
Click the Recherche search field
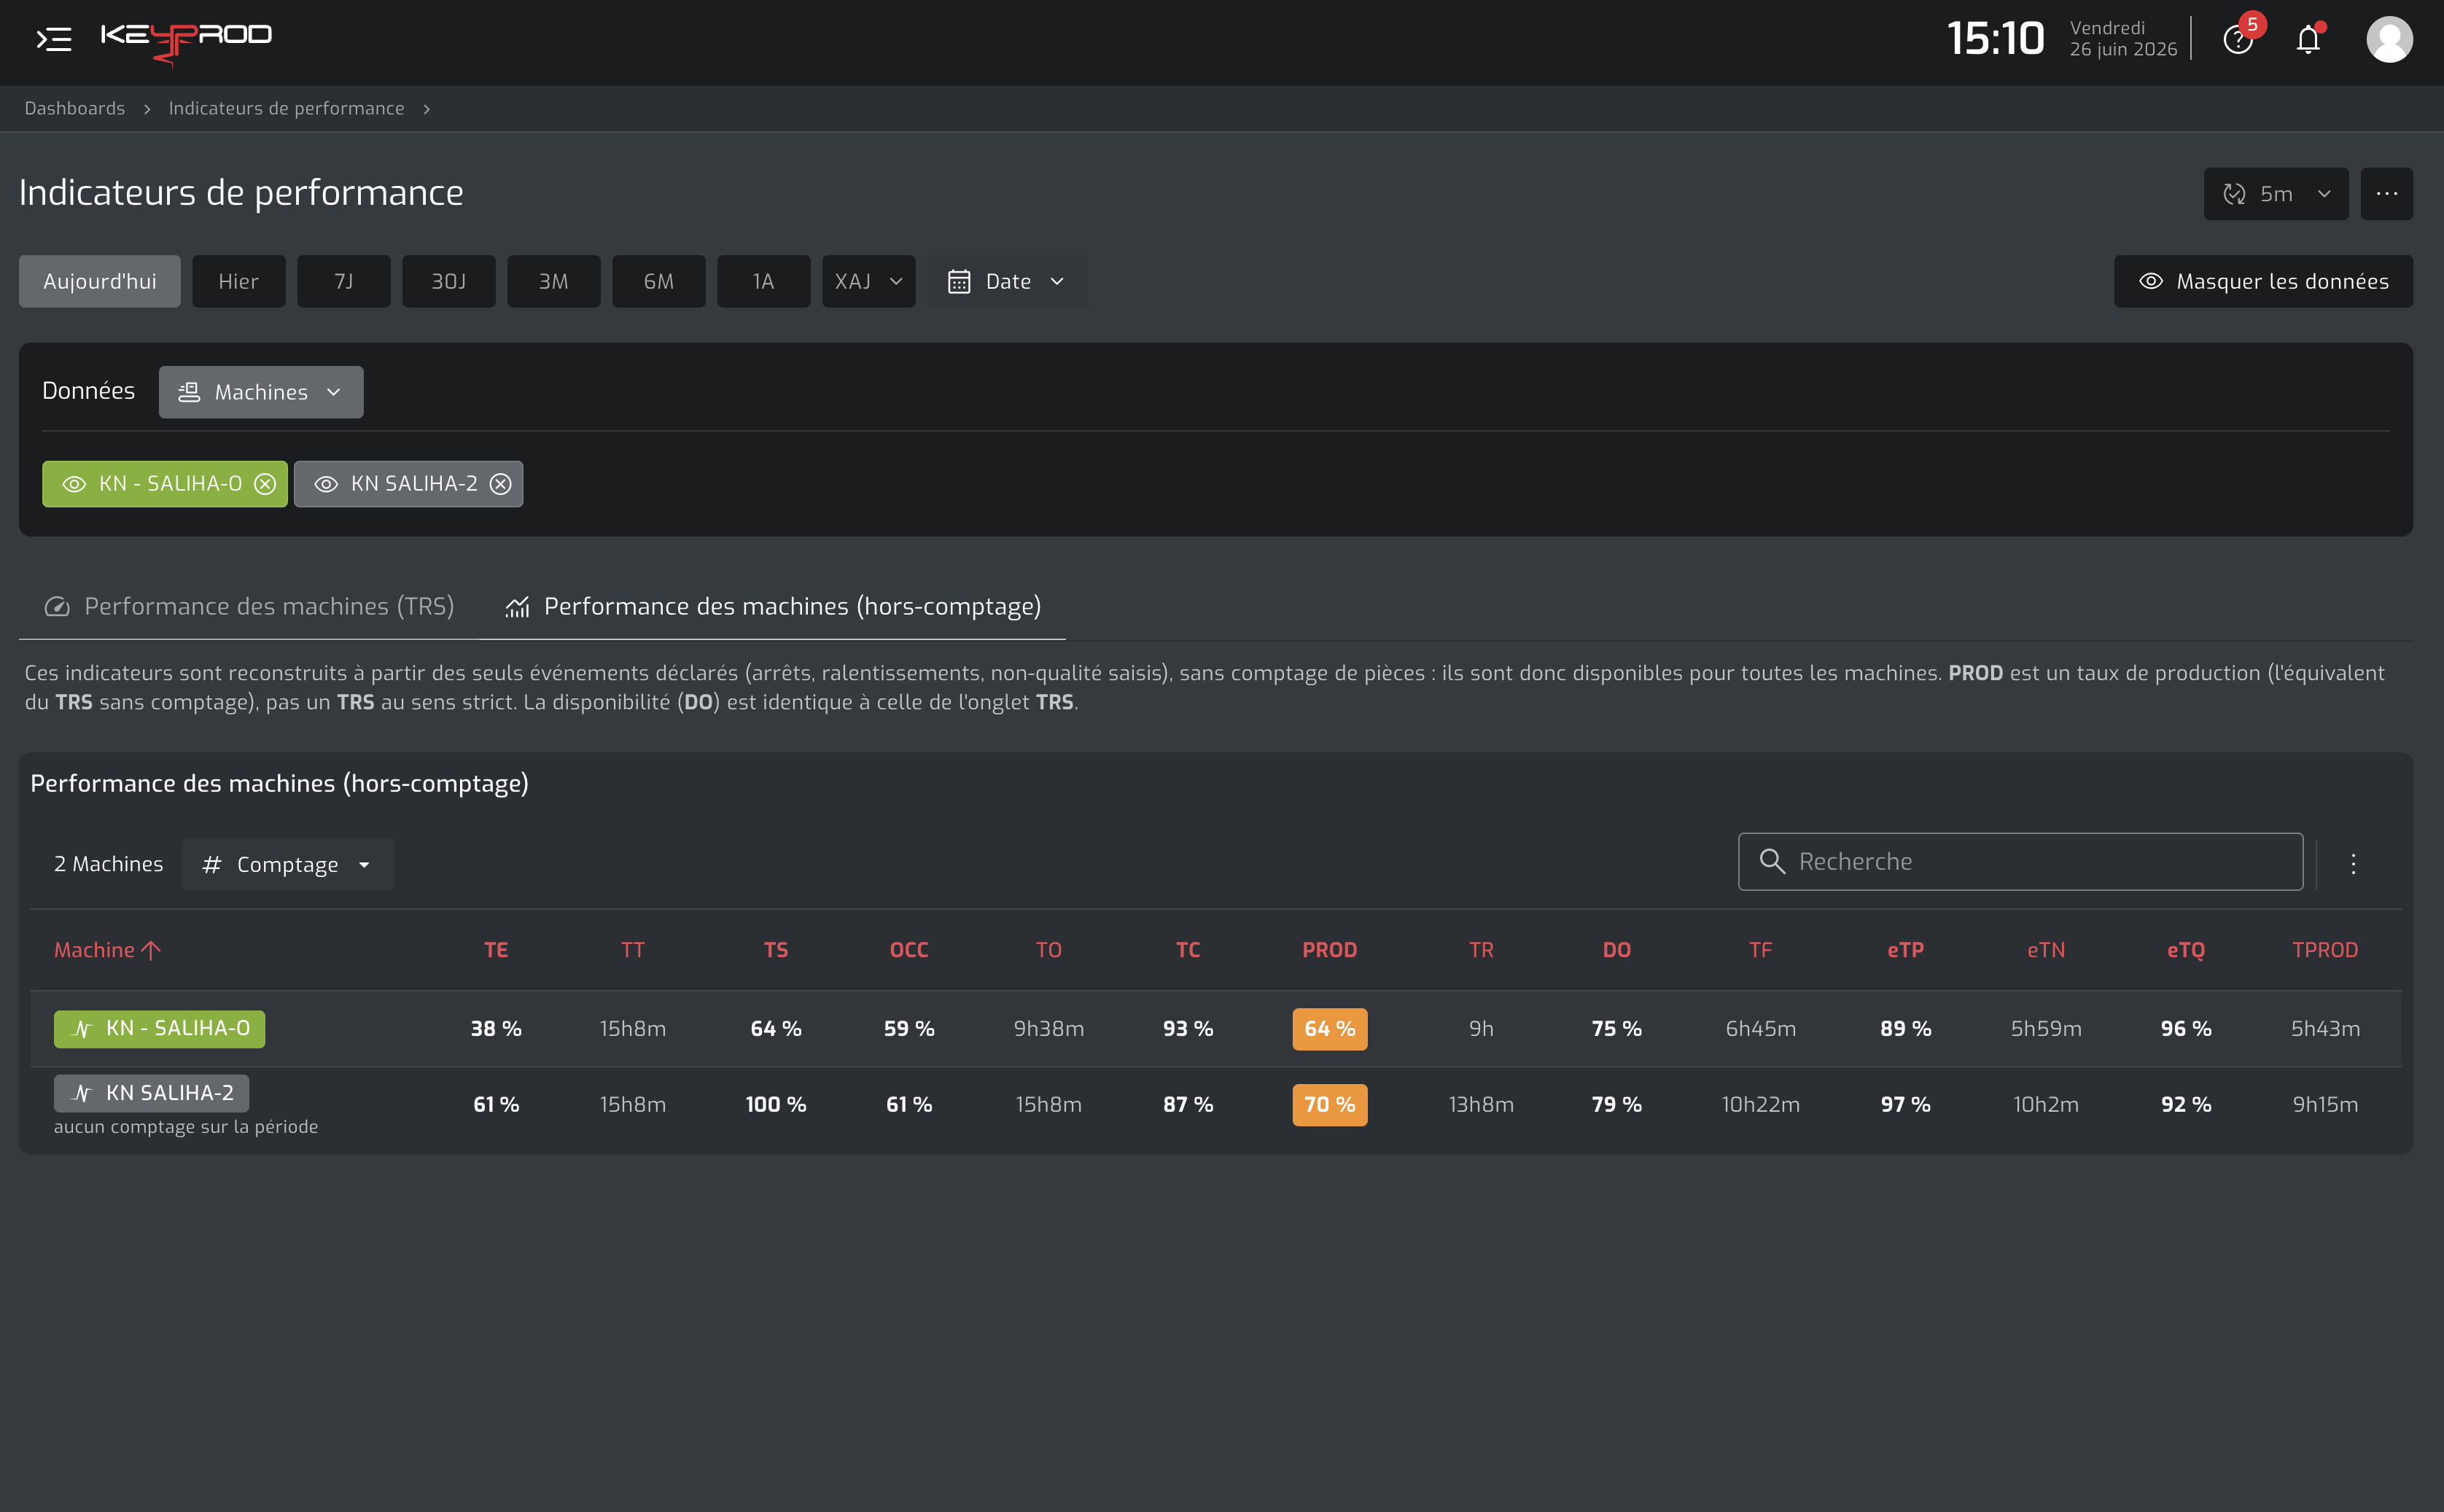pyautogui.click(x=2020, y=861)
